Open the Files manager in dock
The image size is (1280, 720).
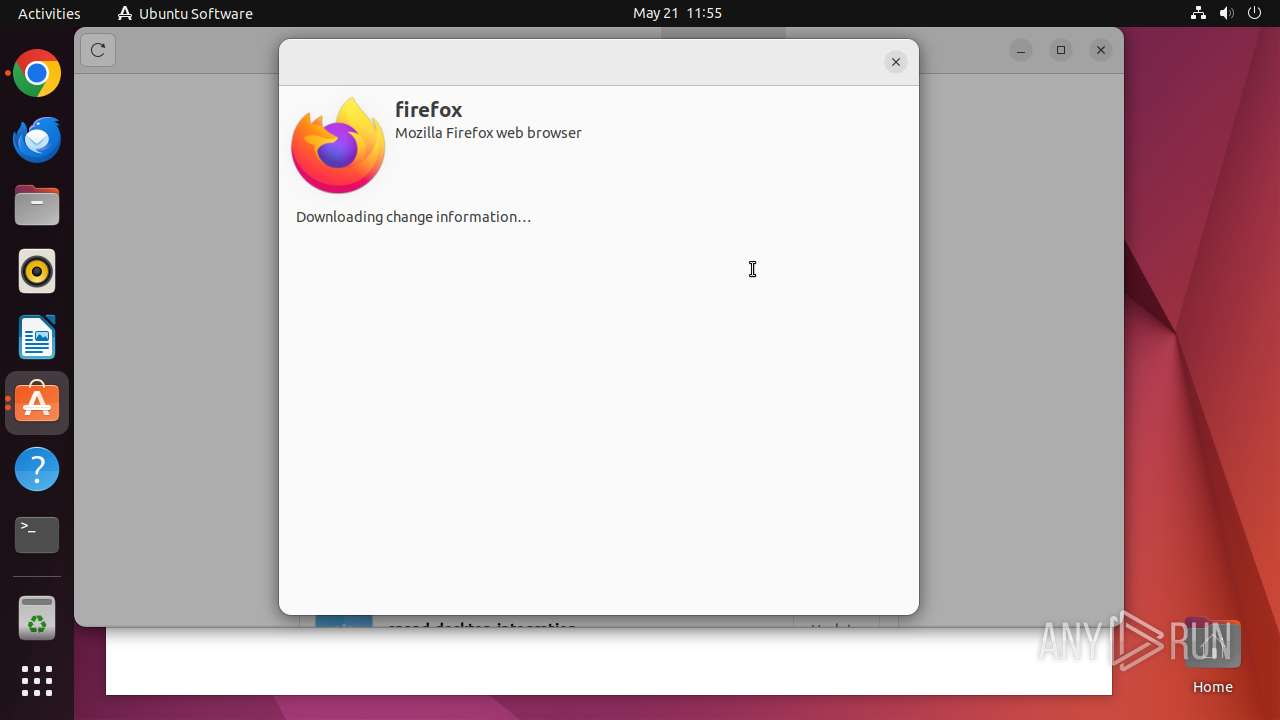[x=37, y=206]
